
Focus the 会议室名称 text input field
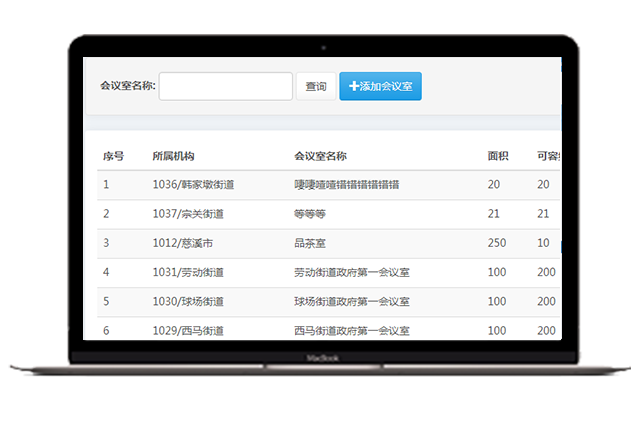click(x=225, y=87)
